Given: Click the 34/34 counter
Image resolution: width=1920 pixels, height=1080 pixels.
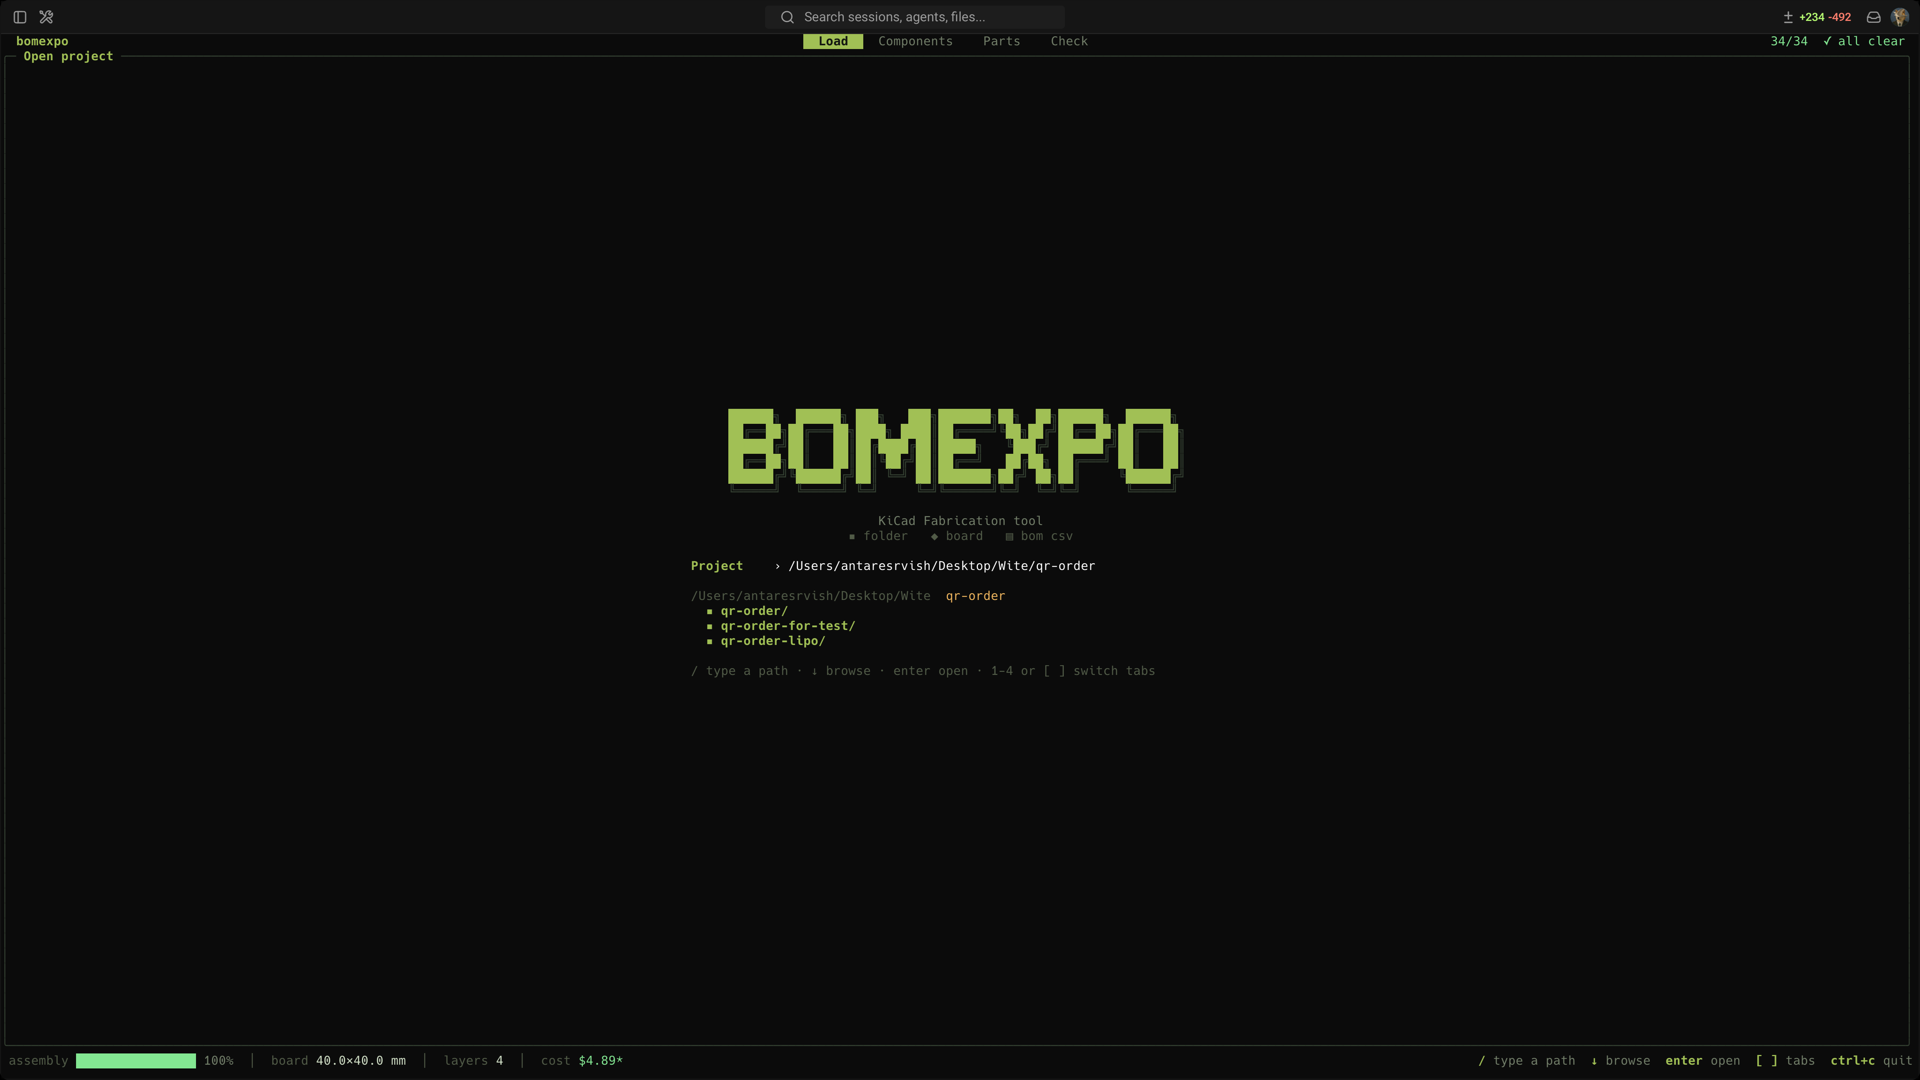Looking at the screenshot, I should pos(1789,41).
